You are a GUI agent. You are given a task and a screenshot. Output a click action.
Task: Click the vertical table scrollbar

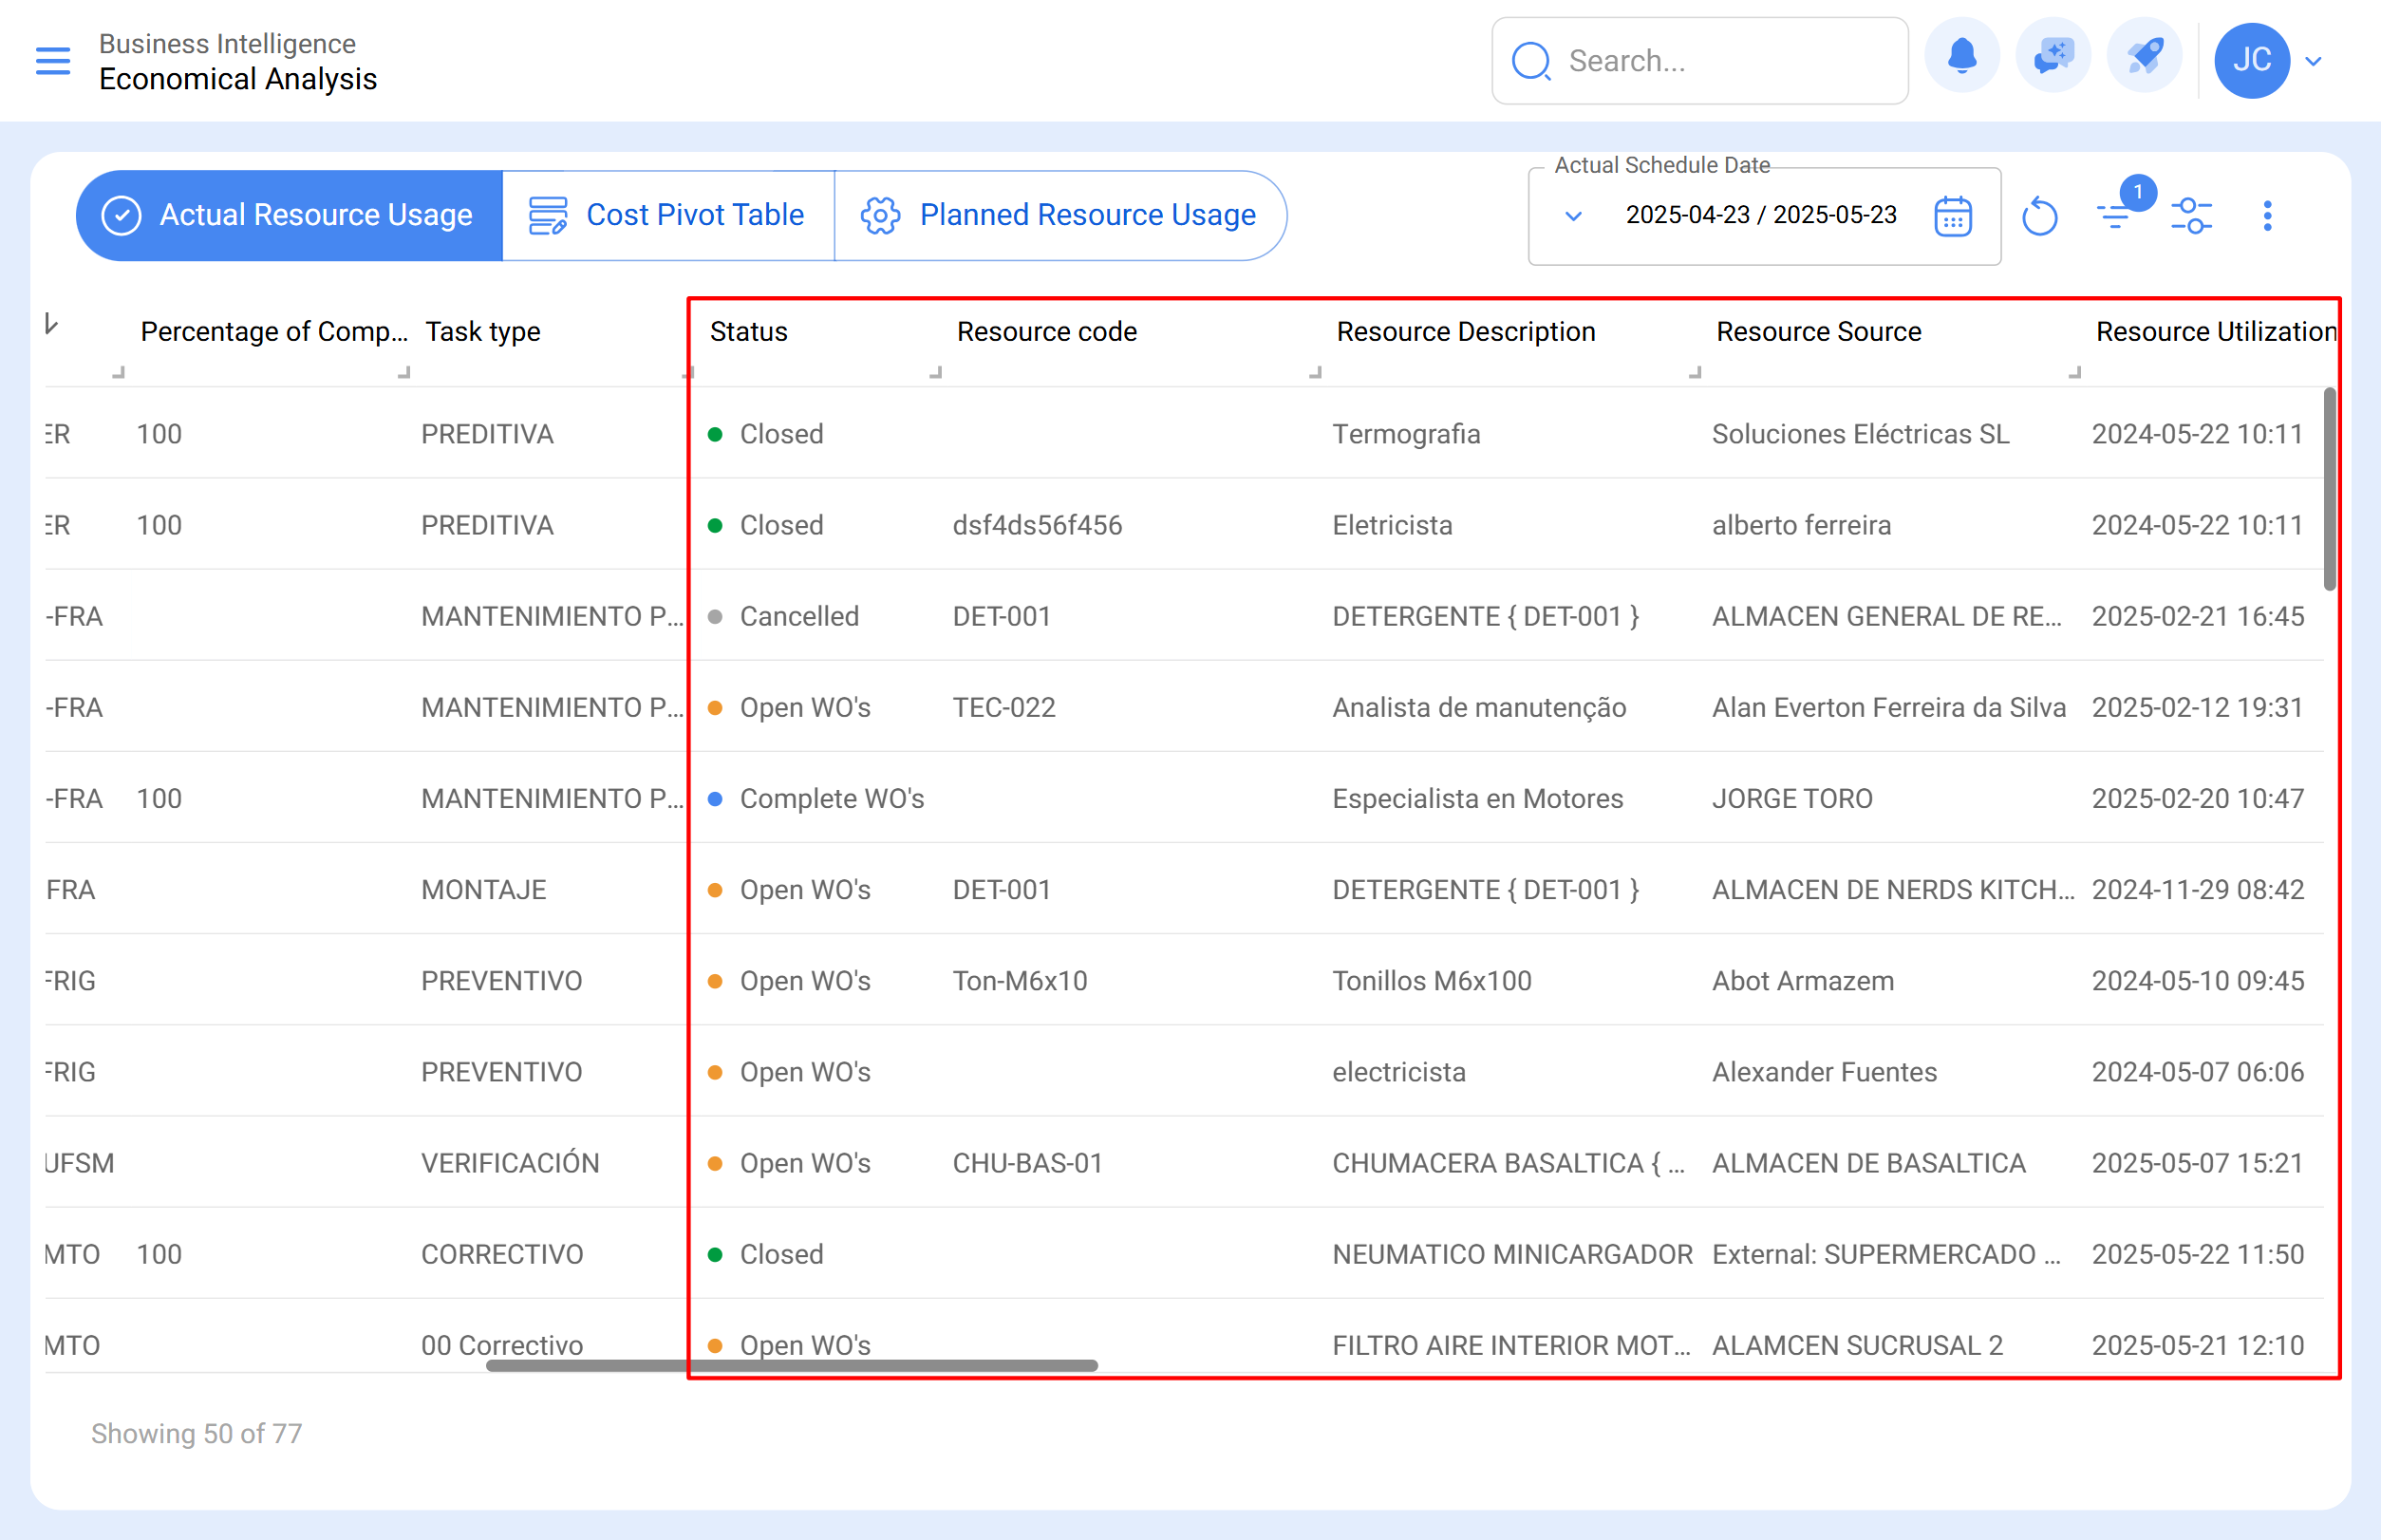(x=2329, y=489)
